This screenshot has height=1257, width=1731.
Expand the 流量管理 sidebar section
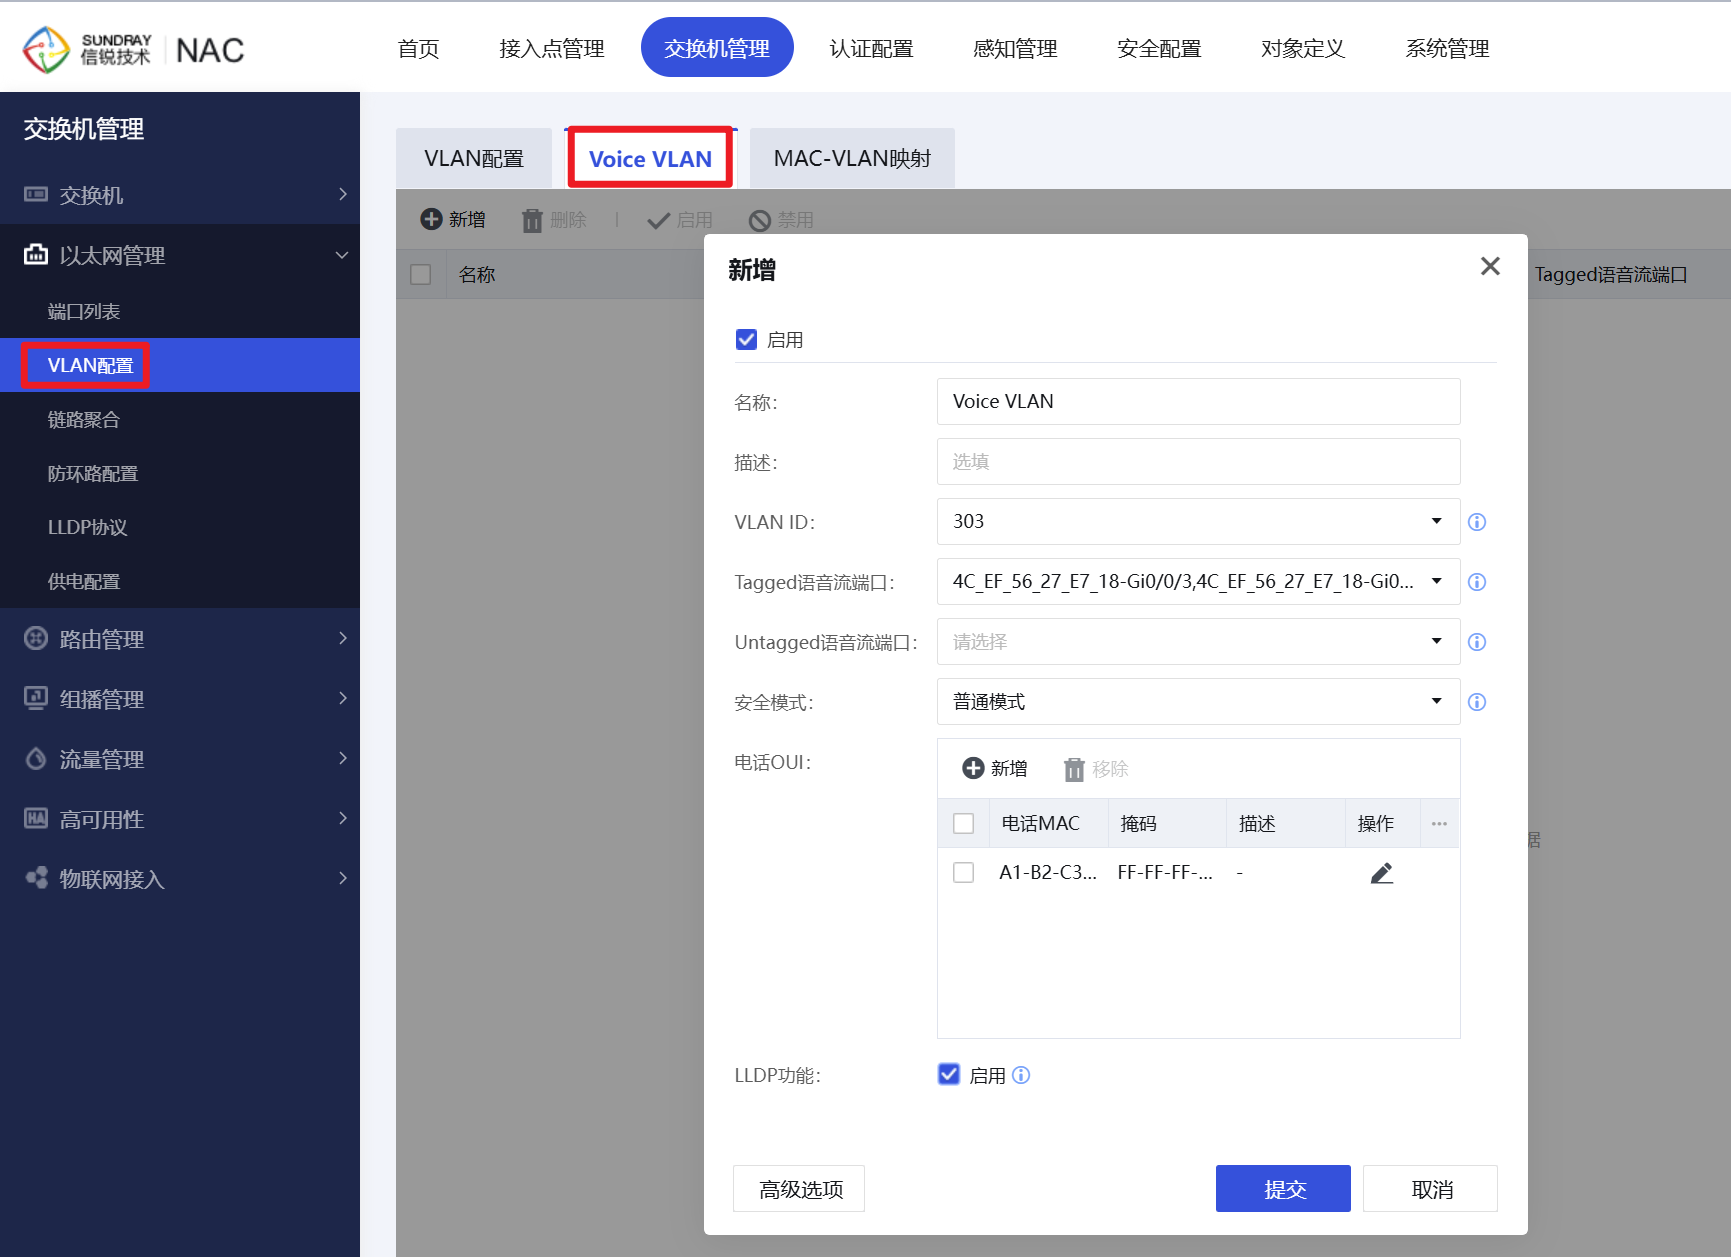180,758
